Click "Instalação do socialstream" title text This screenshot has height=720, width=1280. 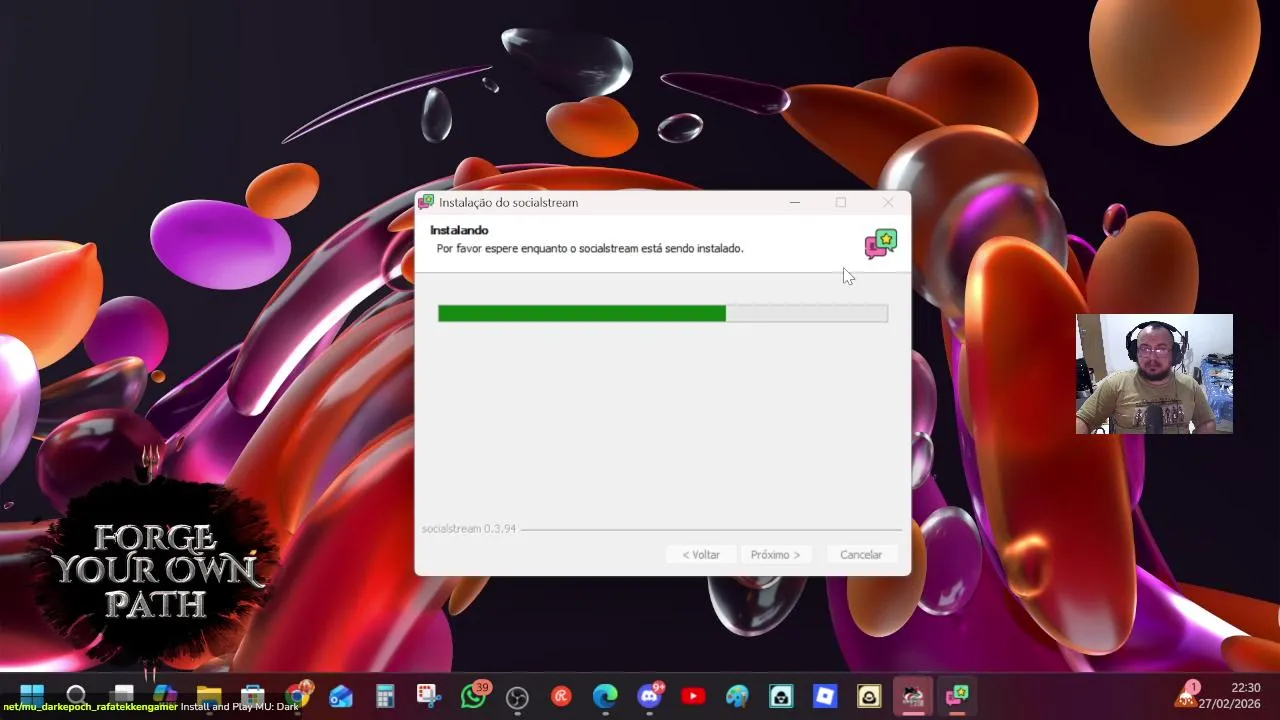point(508,202)
